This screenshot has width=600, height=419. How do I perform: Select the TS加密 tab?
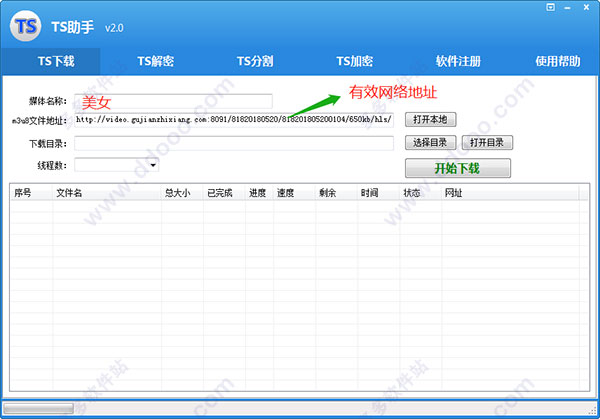click(x=354, y=61)
